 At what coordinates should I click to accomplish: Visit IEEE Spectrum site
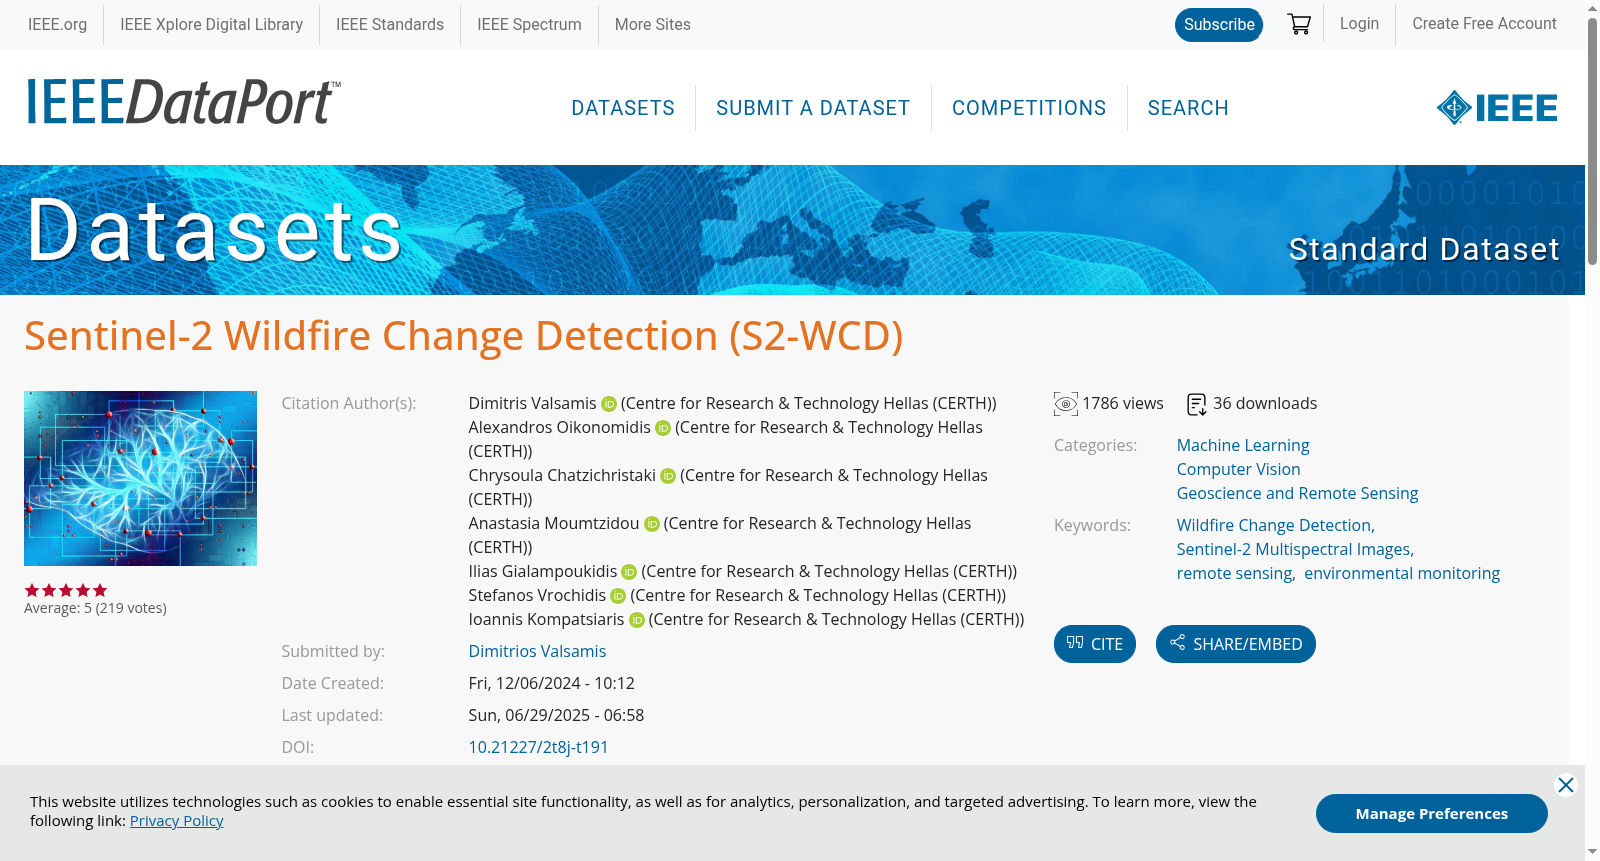point(529,24)
